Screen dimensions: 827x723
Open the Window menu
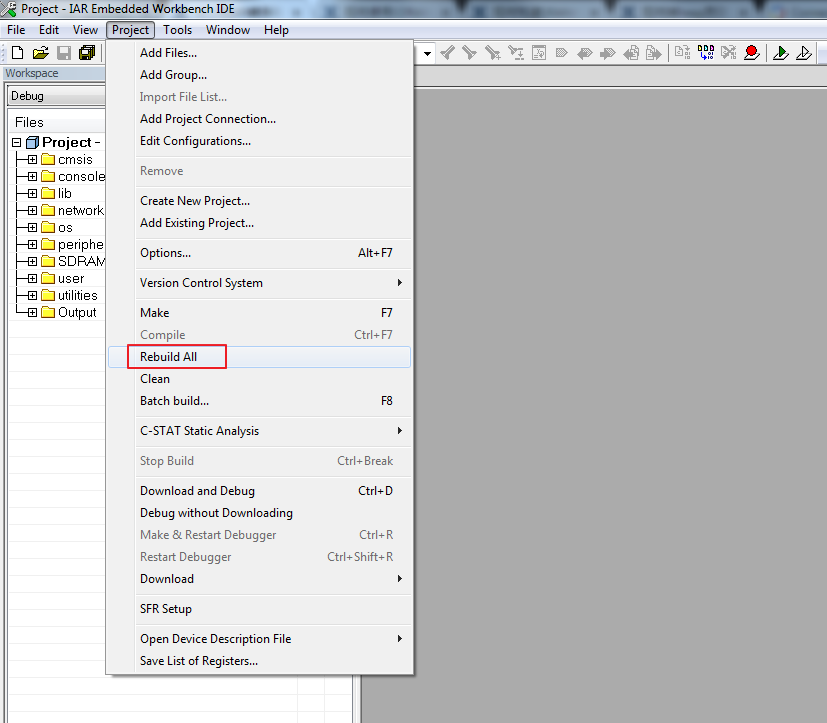pos(228,30)
